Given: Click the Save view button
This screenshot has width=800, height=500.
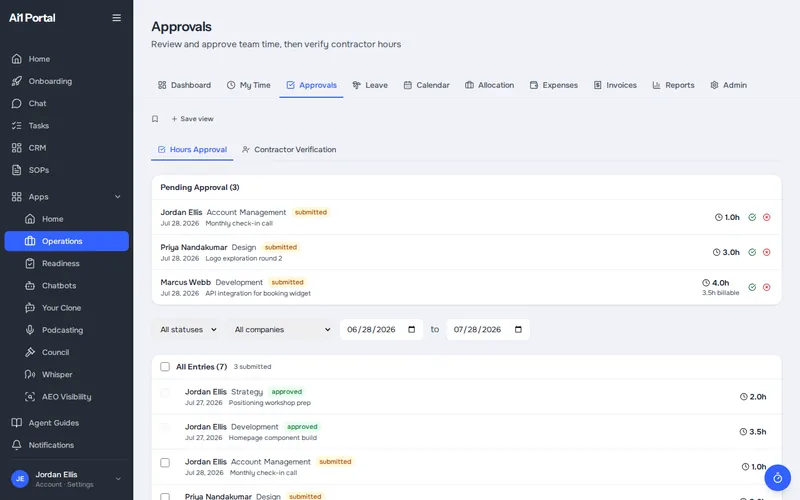Looking at the screenshot, I should coord(192,119).
